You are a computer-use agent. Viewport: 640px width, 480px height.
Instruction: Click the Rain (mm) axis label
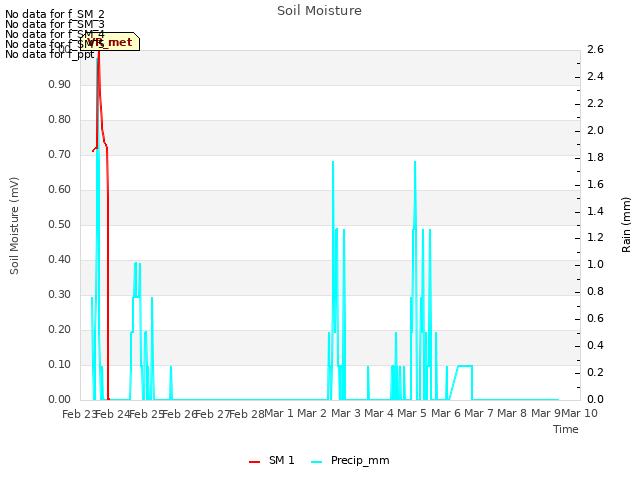pos(626,225)
